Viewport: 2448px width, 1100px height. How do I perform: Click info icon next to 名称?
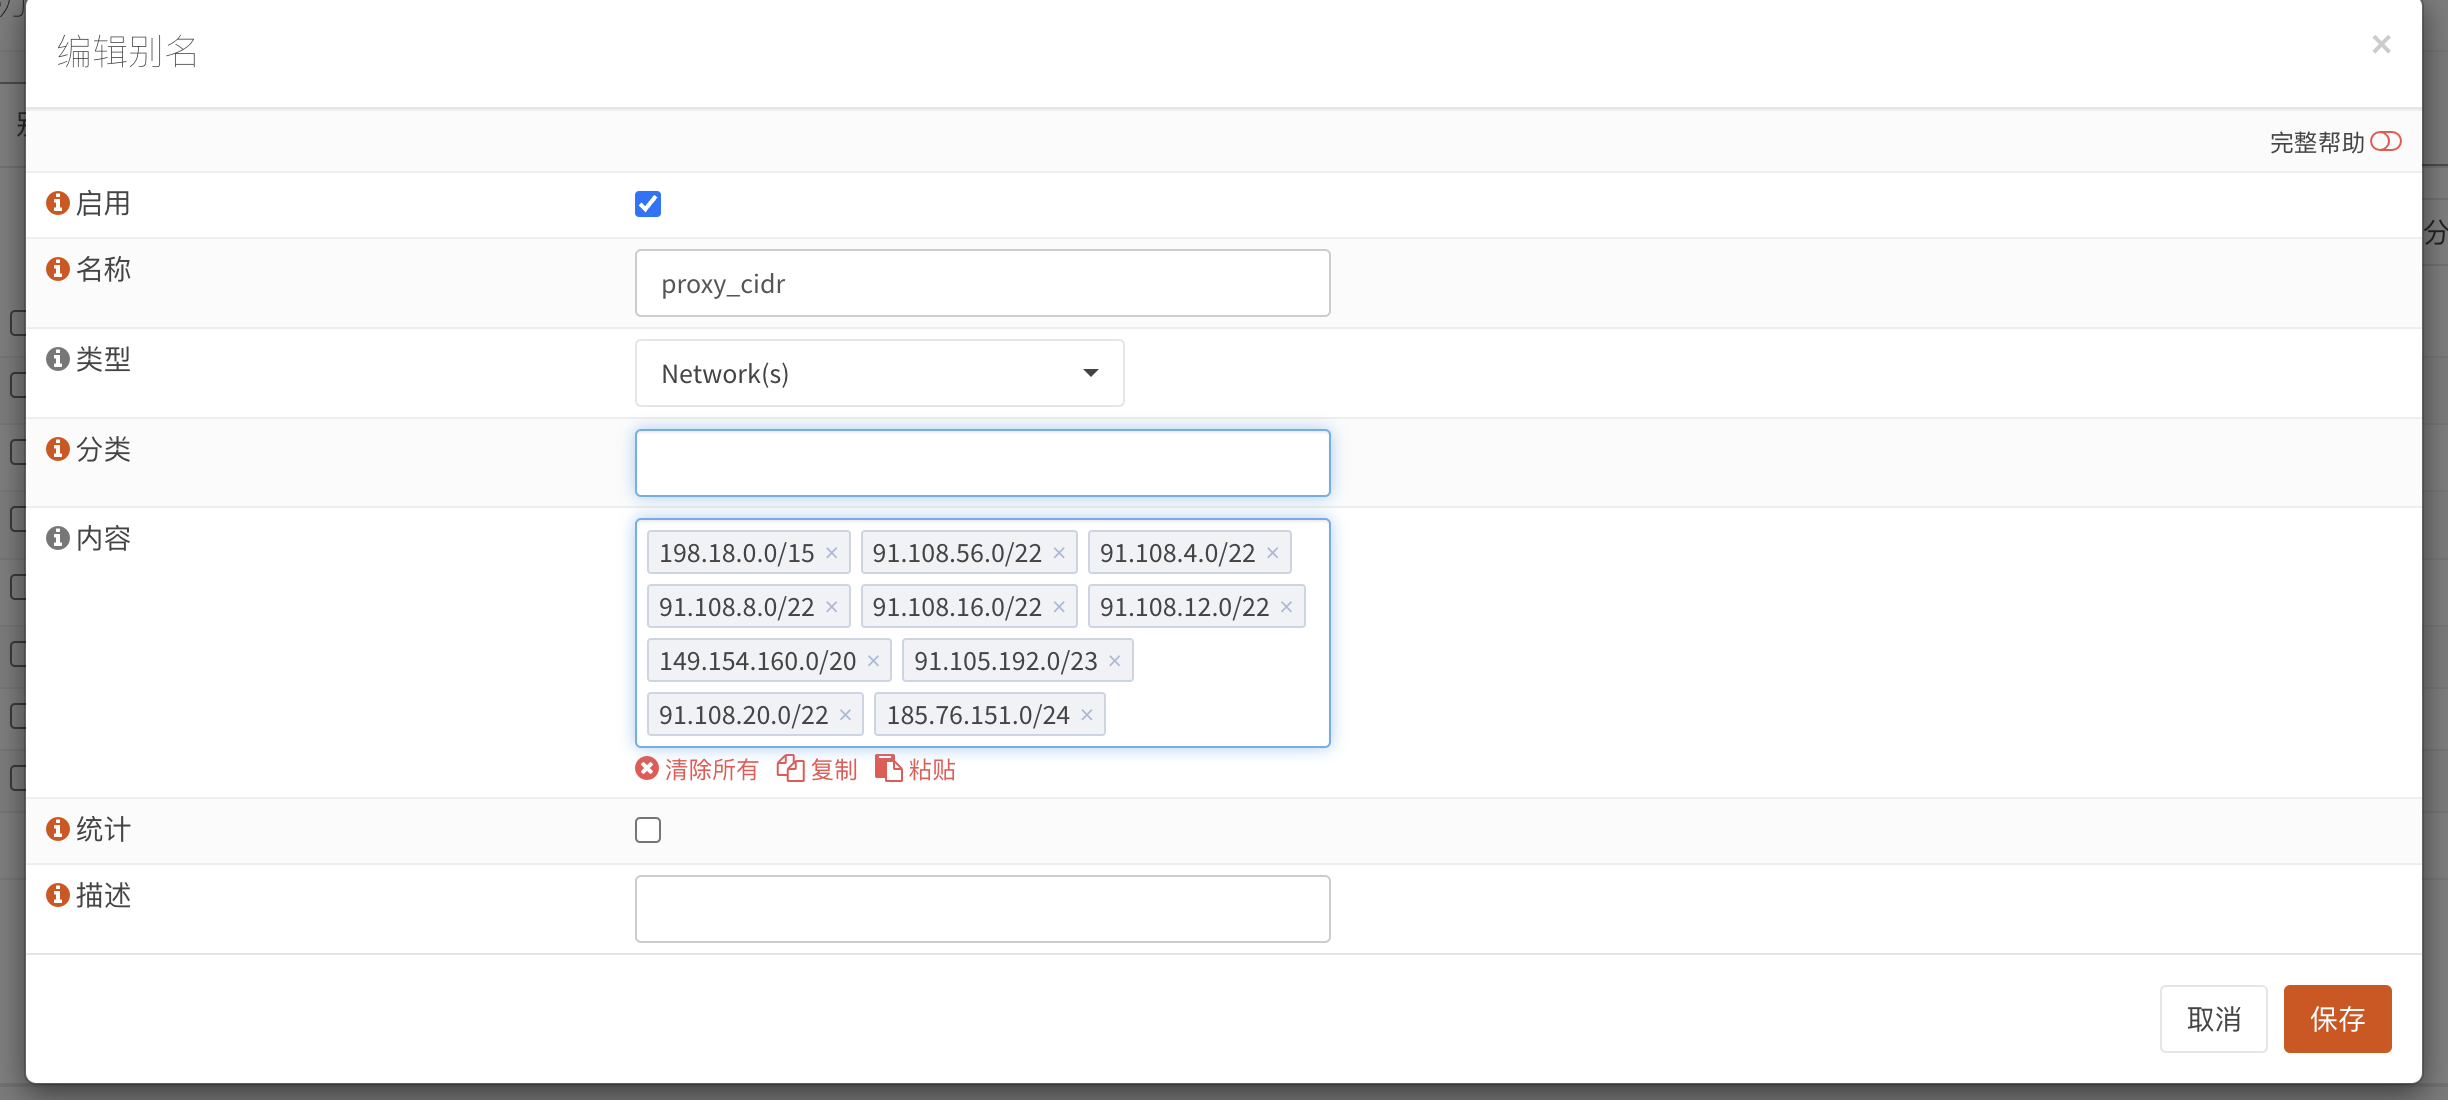(x=58, y=269)
